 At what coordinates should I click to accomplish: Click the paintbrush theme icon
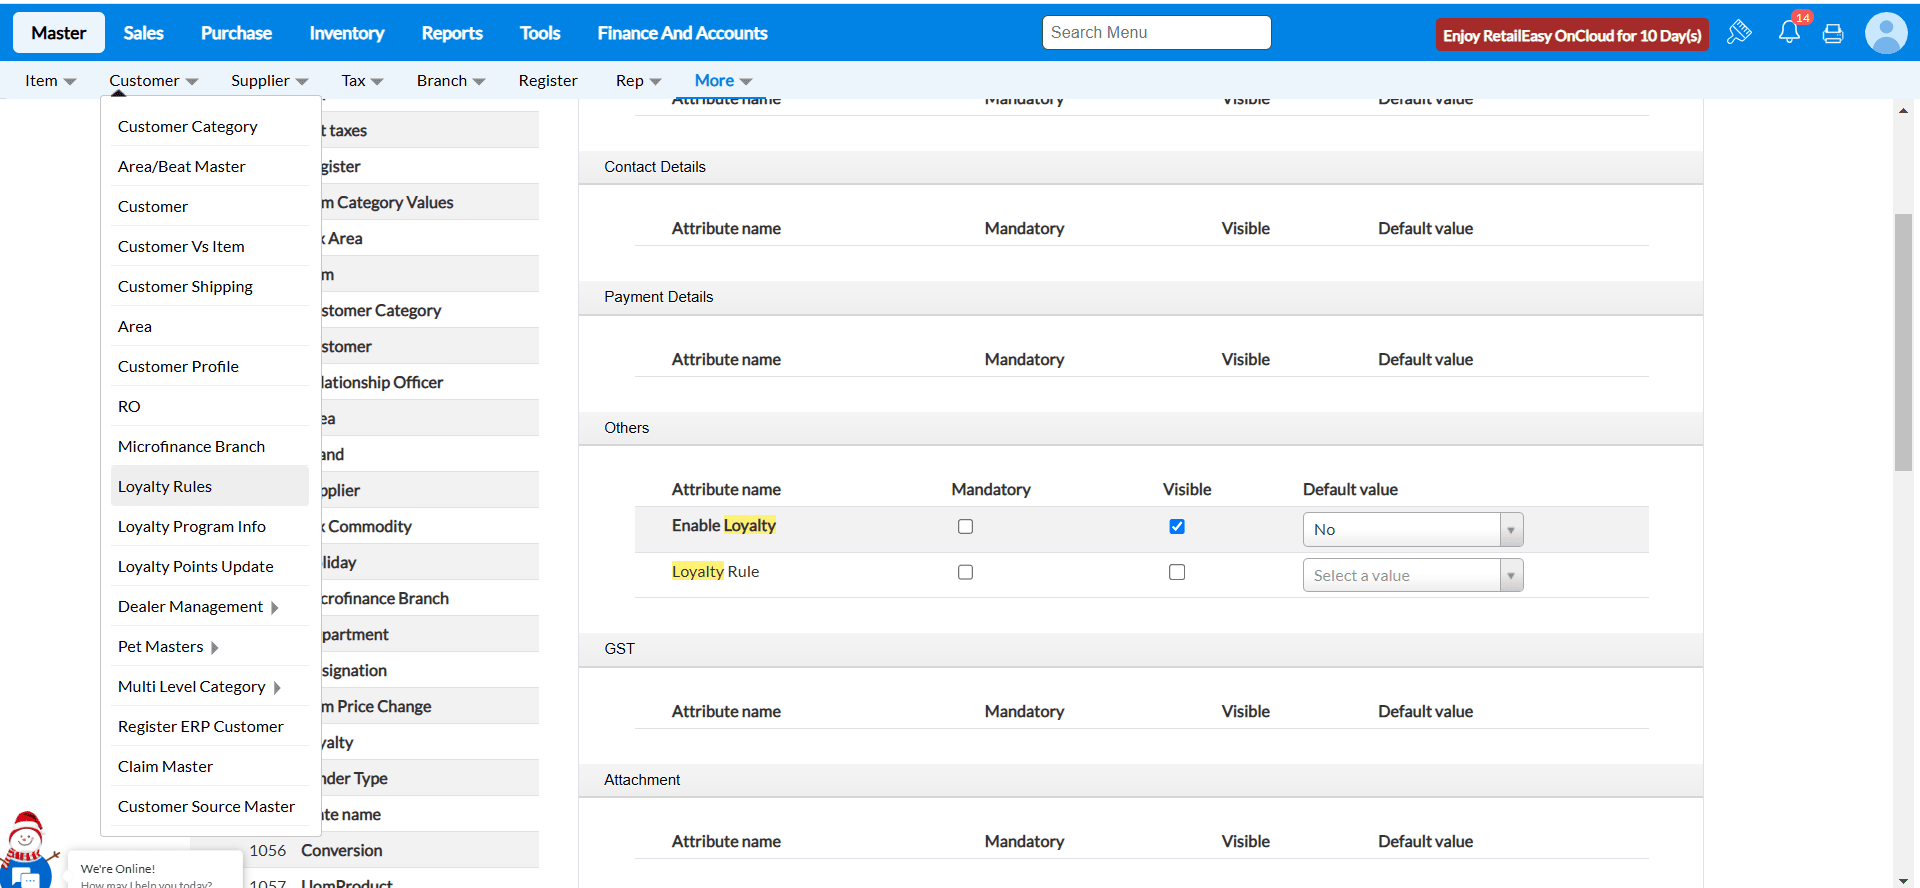pos(1739,33)
